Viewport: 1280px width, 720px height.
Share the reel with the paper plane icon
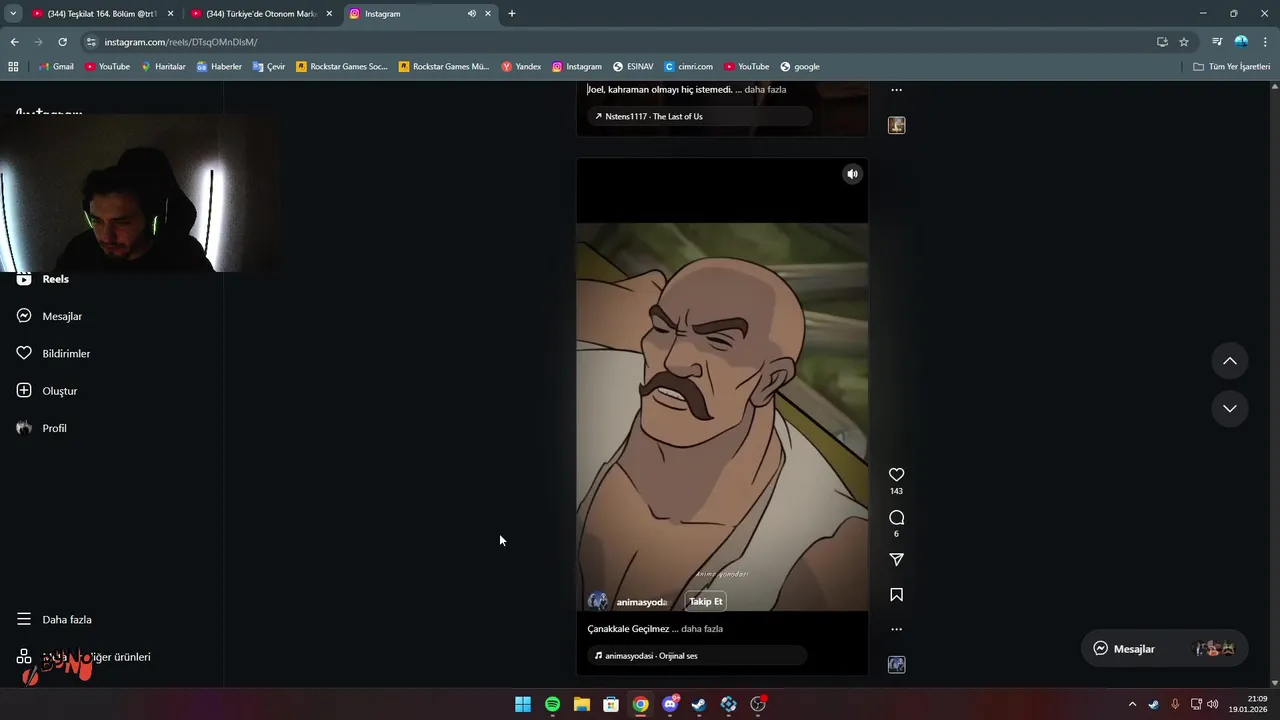[x=896, y=560]
